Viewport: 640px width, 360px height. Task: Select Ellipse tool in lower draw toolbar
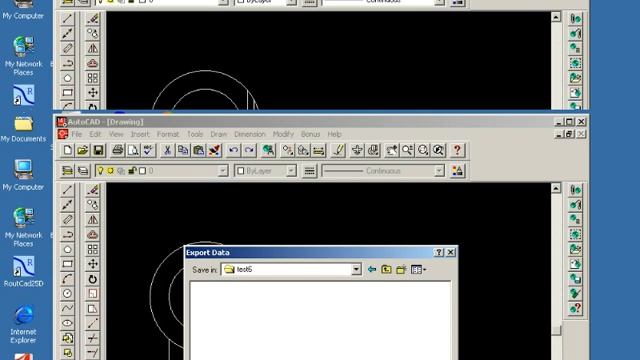click(67, 323)
